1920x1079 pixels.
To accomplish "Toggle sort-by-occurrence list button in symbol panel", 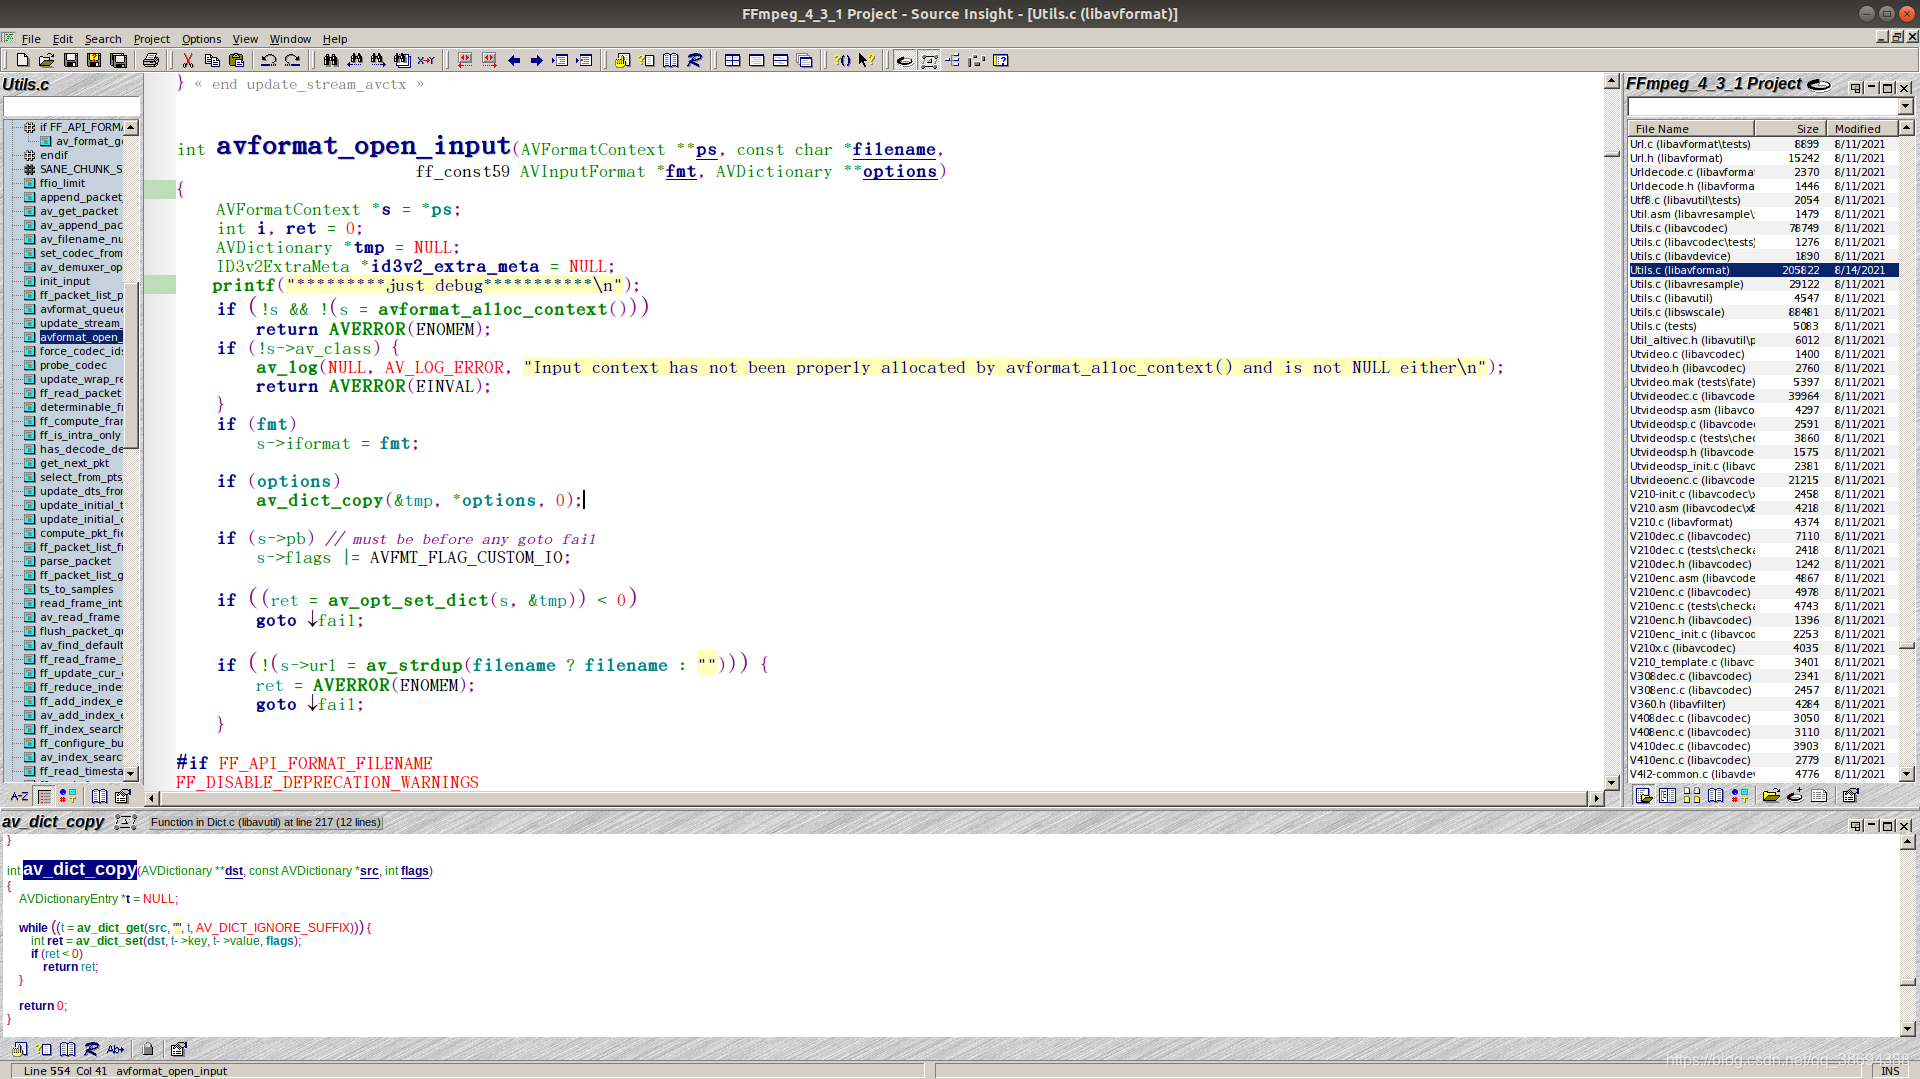I will [x=44, y=796].
